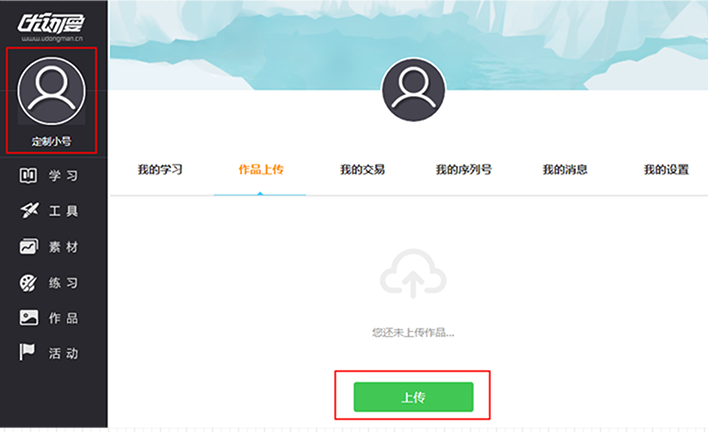Click the cloud upload icon
The image size is (708, 432).
413,273
